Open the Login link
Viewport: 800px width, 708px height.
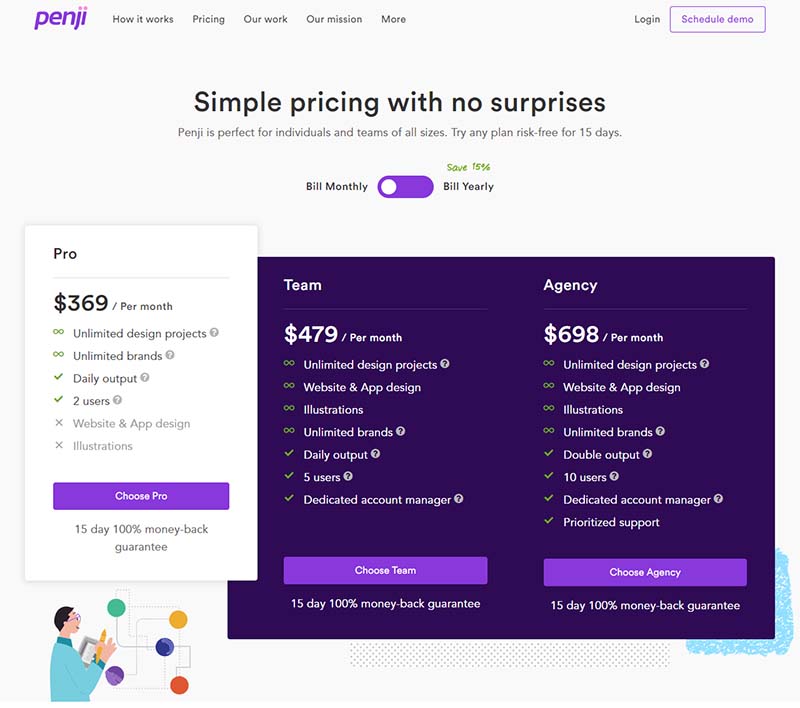tap(647, 19)
